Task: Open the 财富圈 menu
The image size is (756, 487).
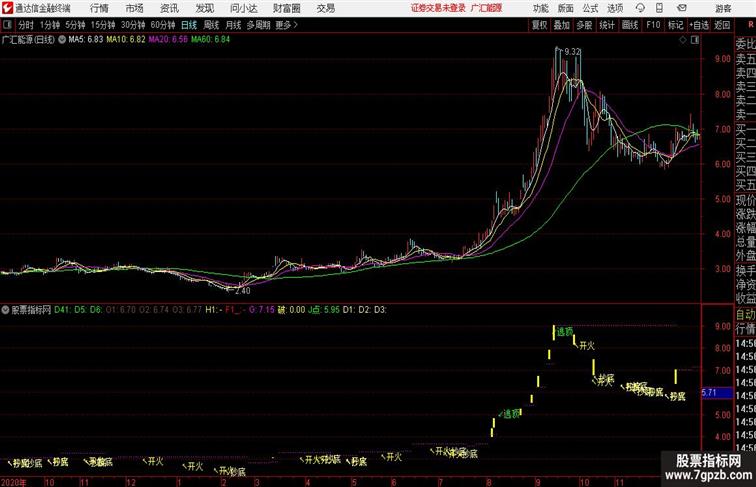Action: coord(287,8)
